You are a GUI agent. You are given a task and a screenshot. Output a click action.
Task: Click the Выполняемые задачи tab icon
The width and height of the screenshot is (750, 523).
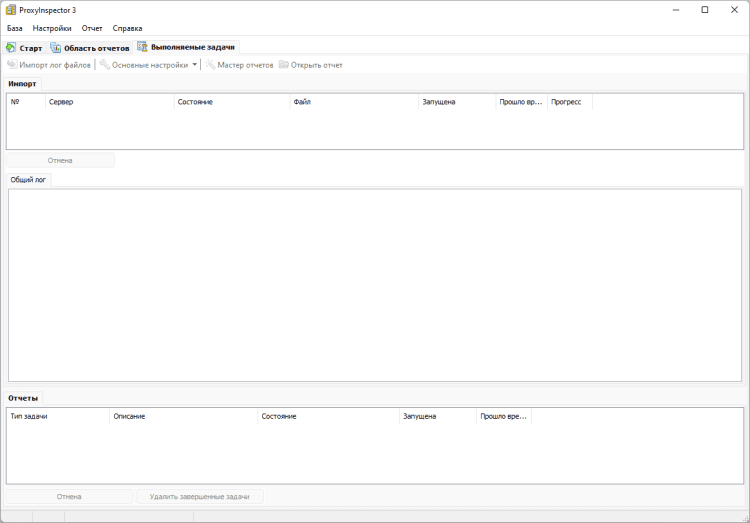click(x=142, y=46)
